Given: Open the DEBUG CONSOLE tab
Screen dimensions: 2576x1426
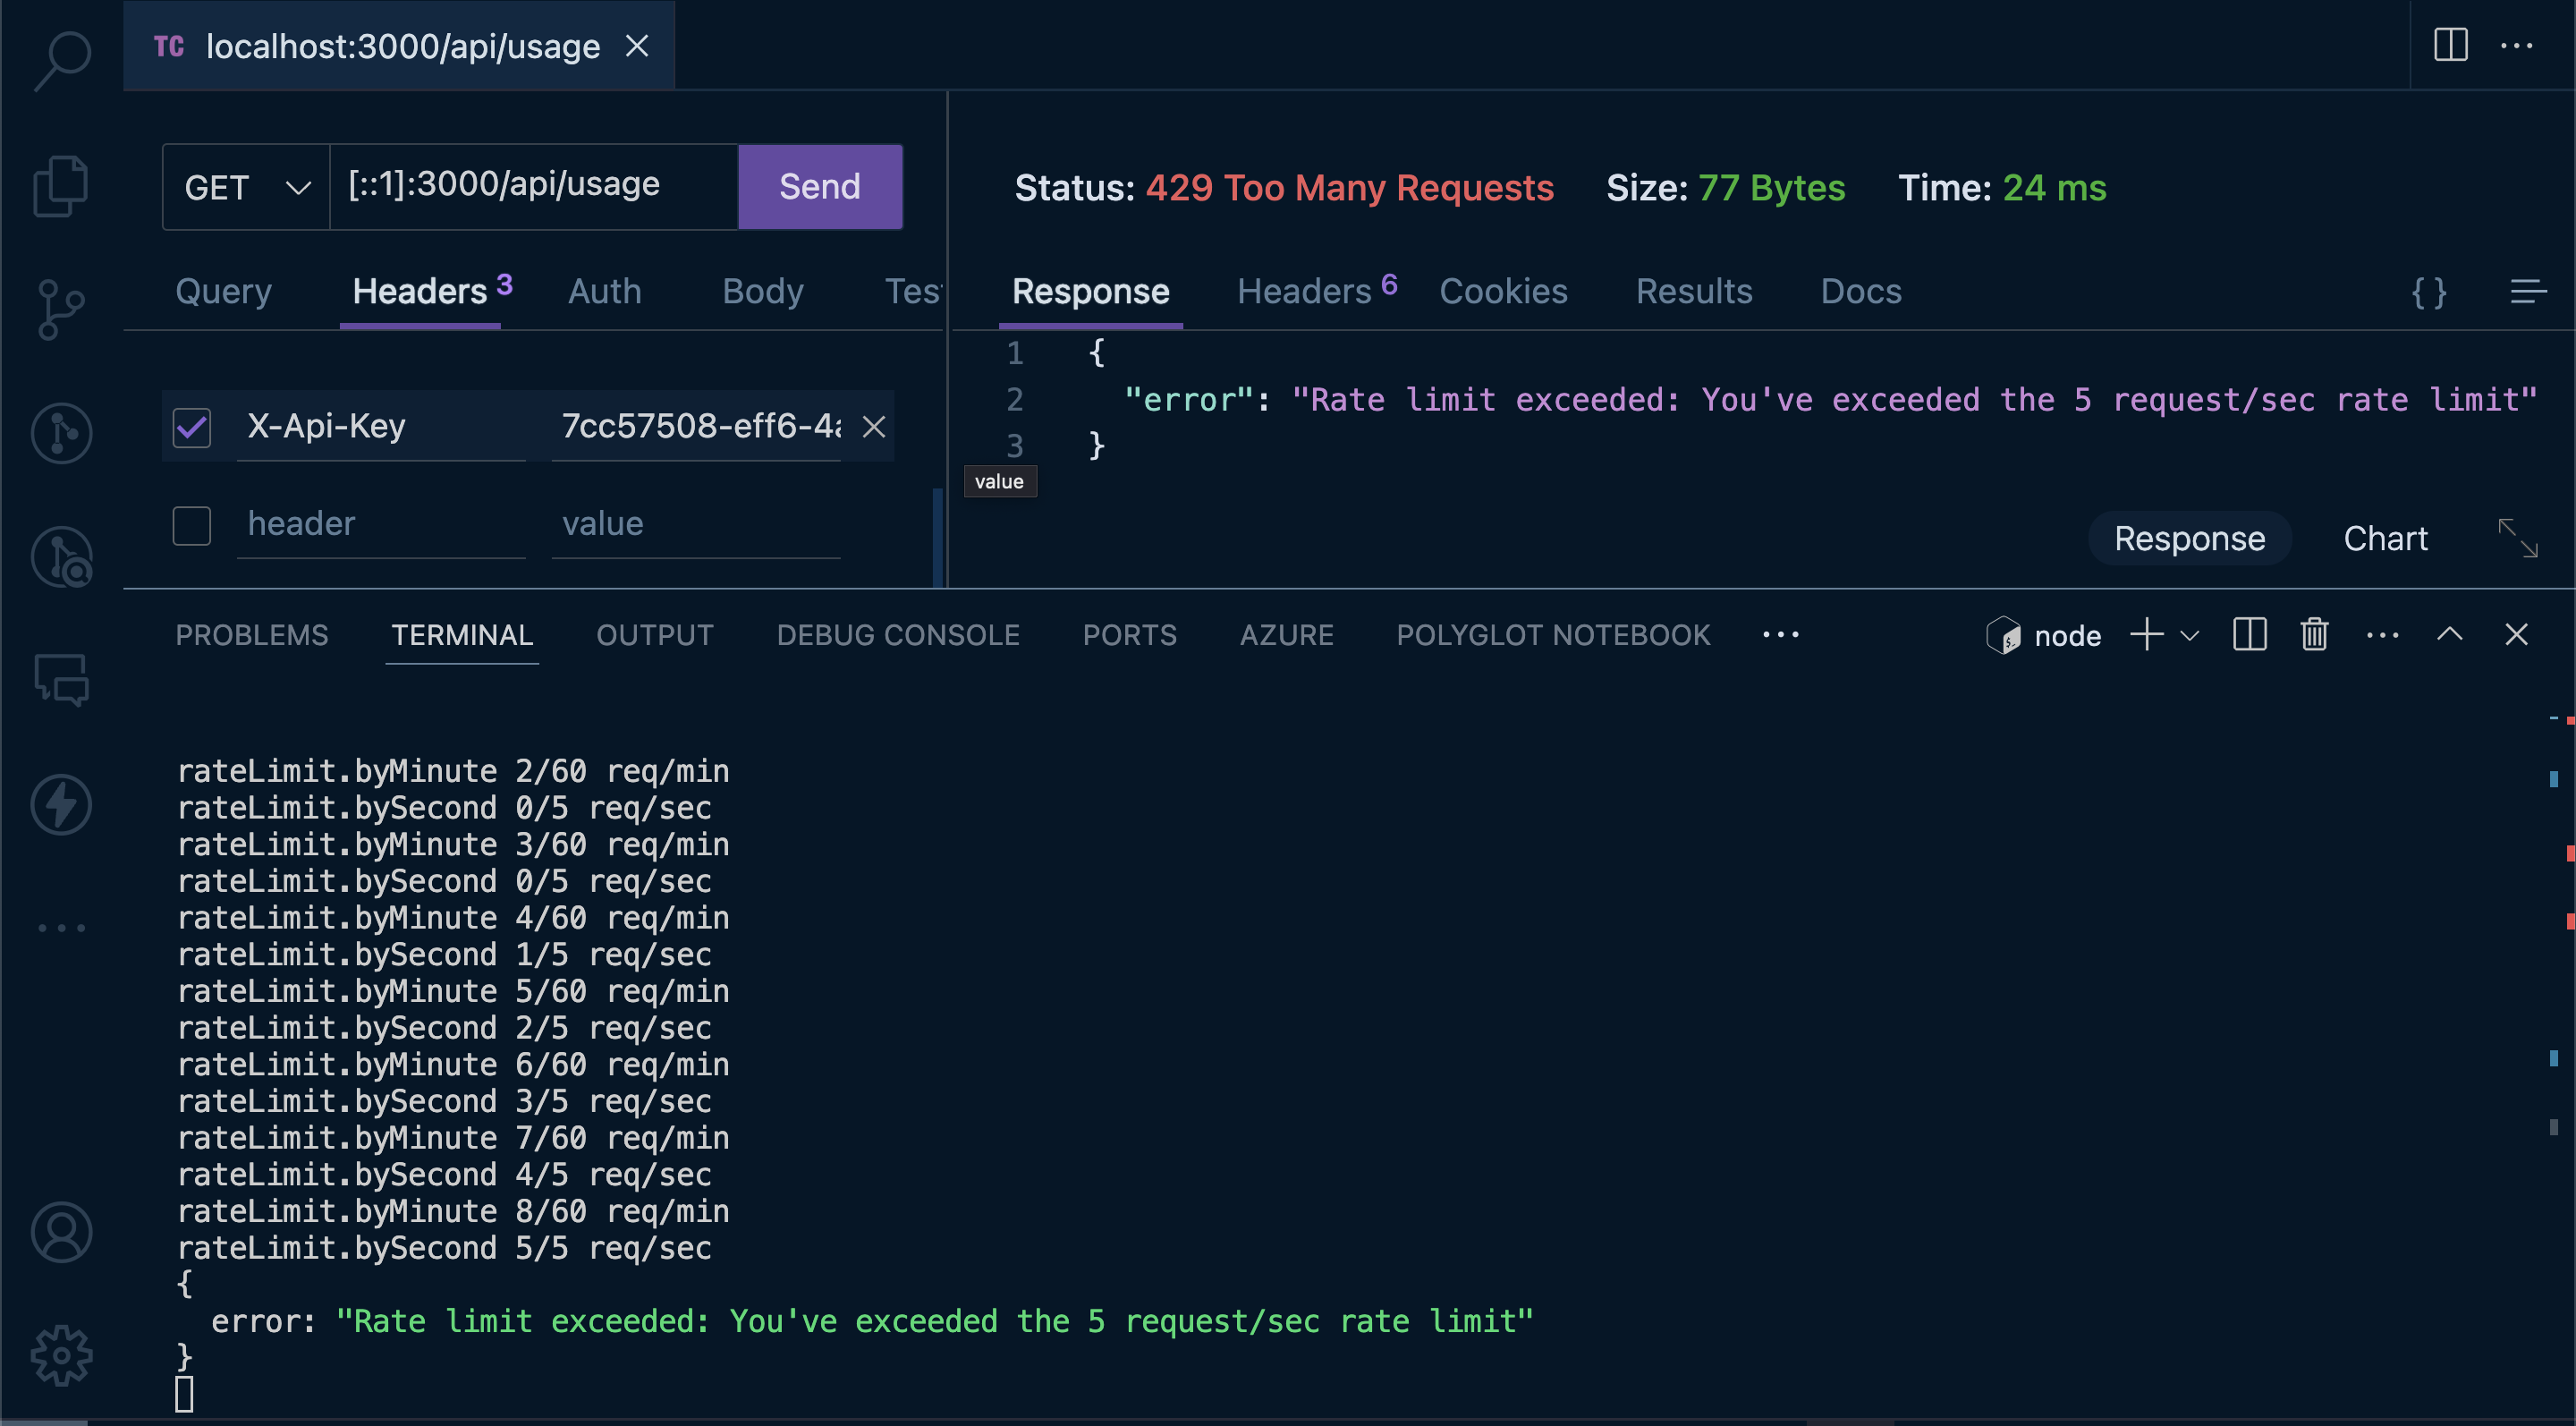Looking at the screenshot, I should 897,634.
